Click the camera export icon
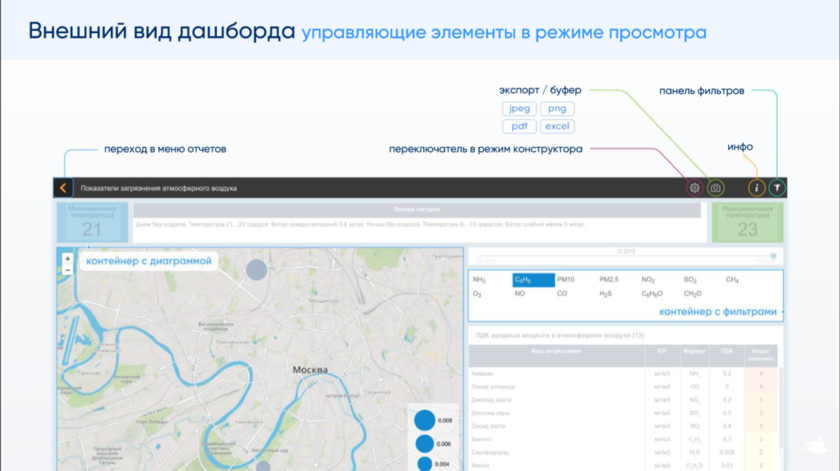This screenshot has width=840, height=471. pyautogui.click(x=715, y=188)
